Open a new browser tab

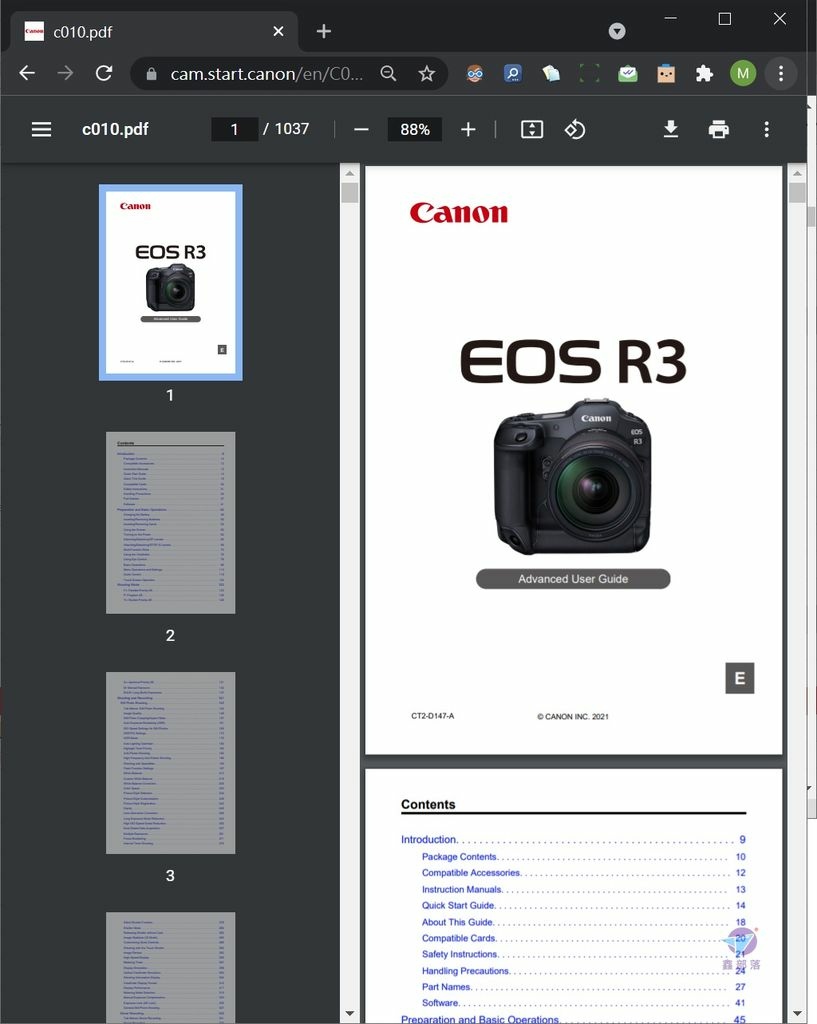coord(324,31)
